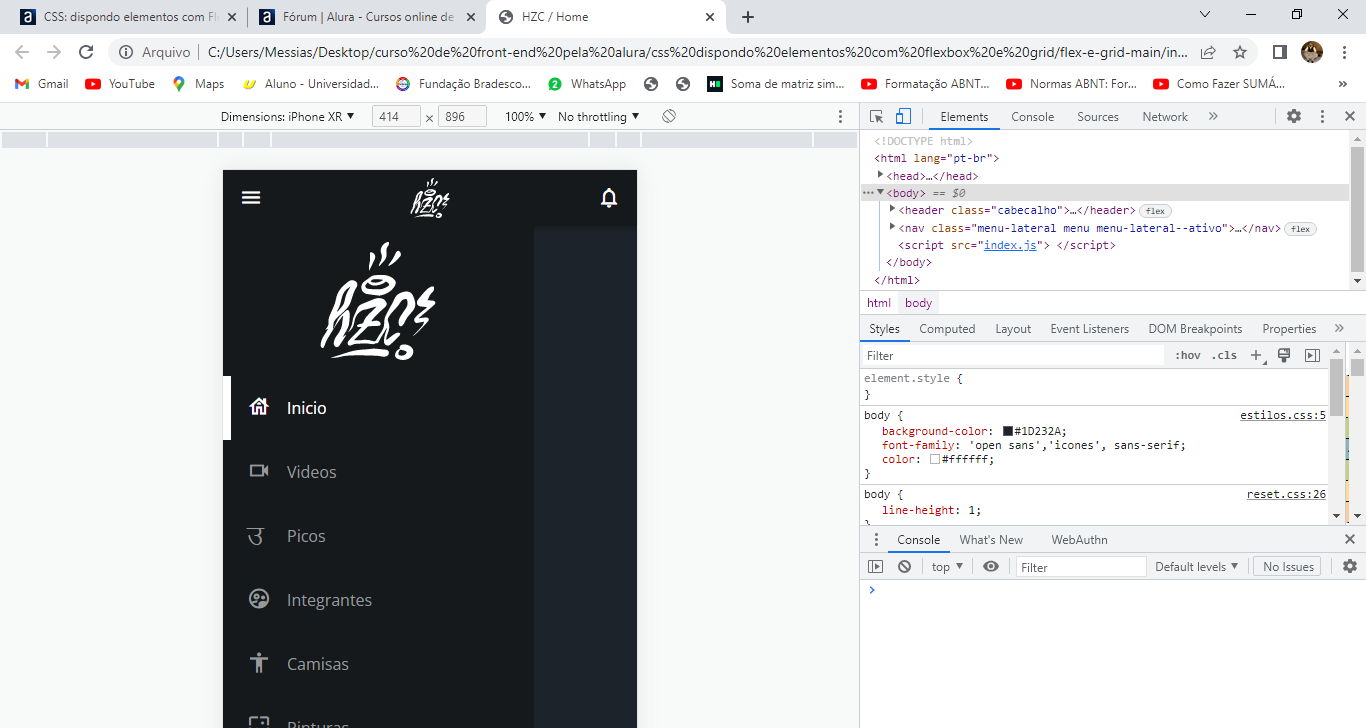Toggle Chrome's side panel

tap(1279, 52)
